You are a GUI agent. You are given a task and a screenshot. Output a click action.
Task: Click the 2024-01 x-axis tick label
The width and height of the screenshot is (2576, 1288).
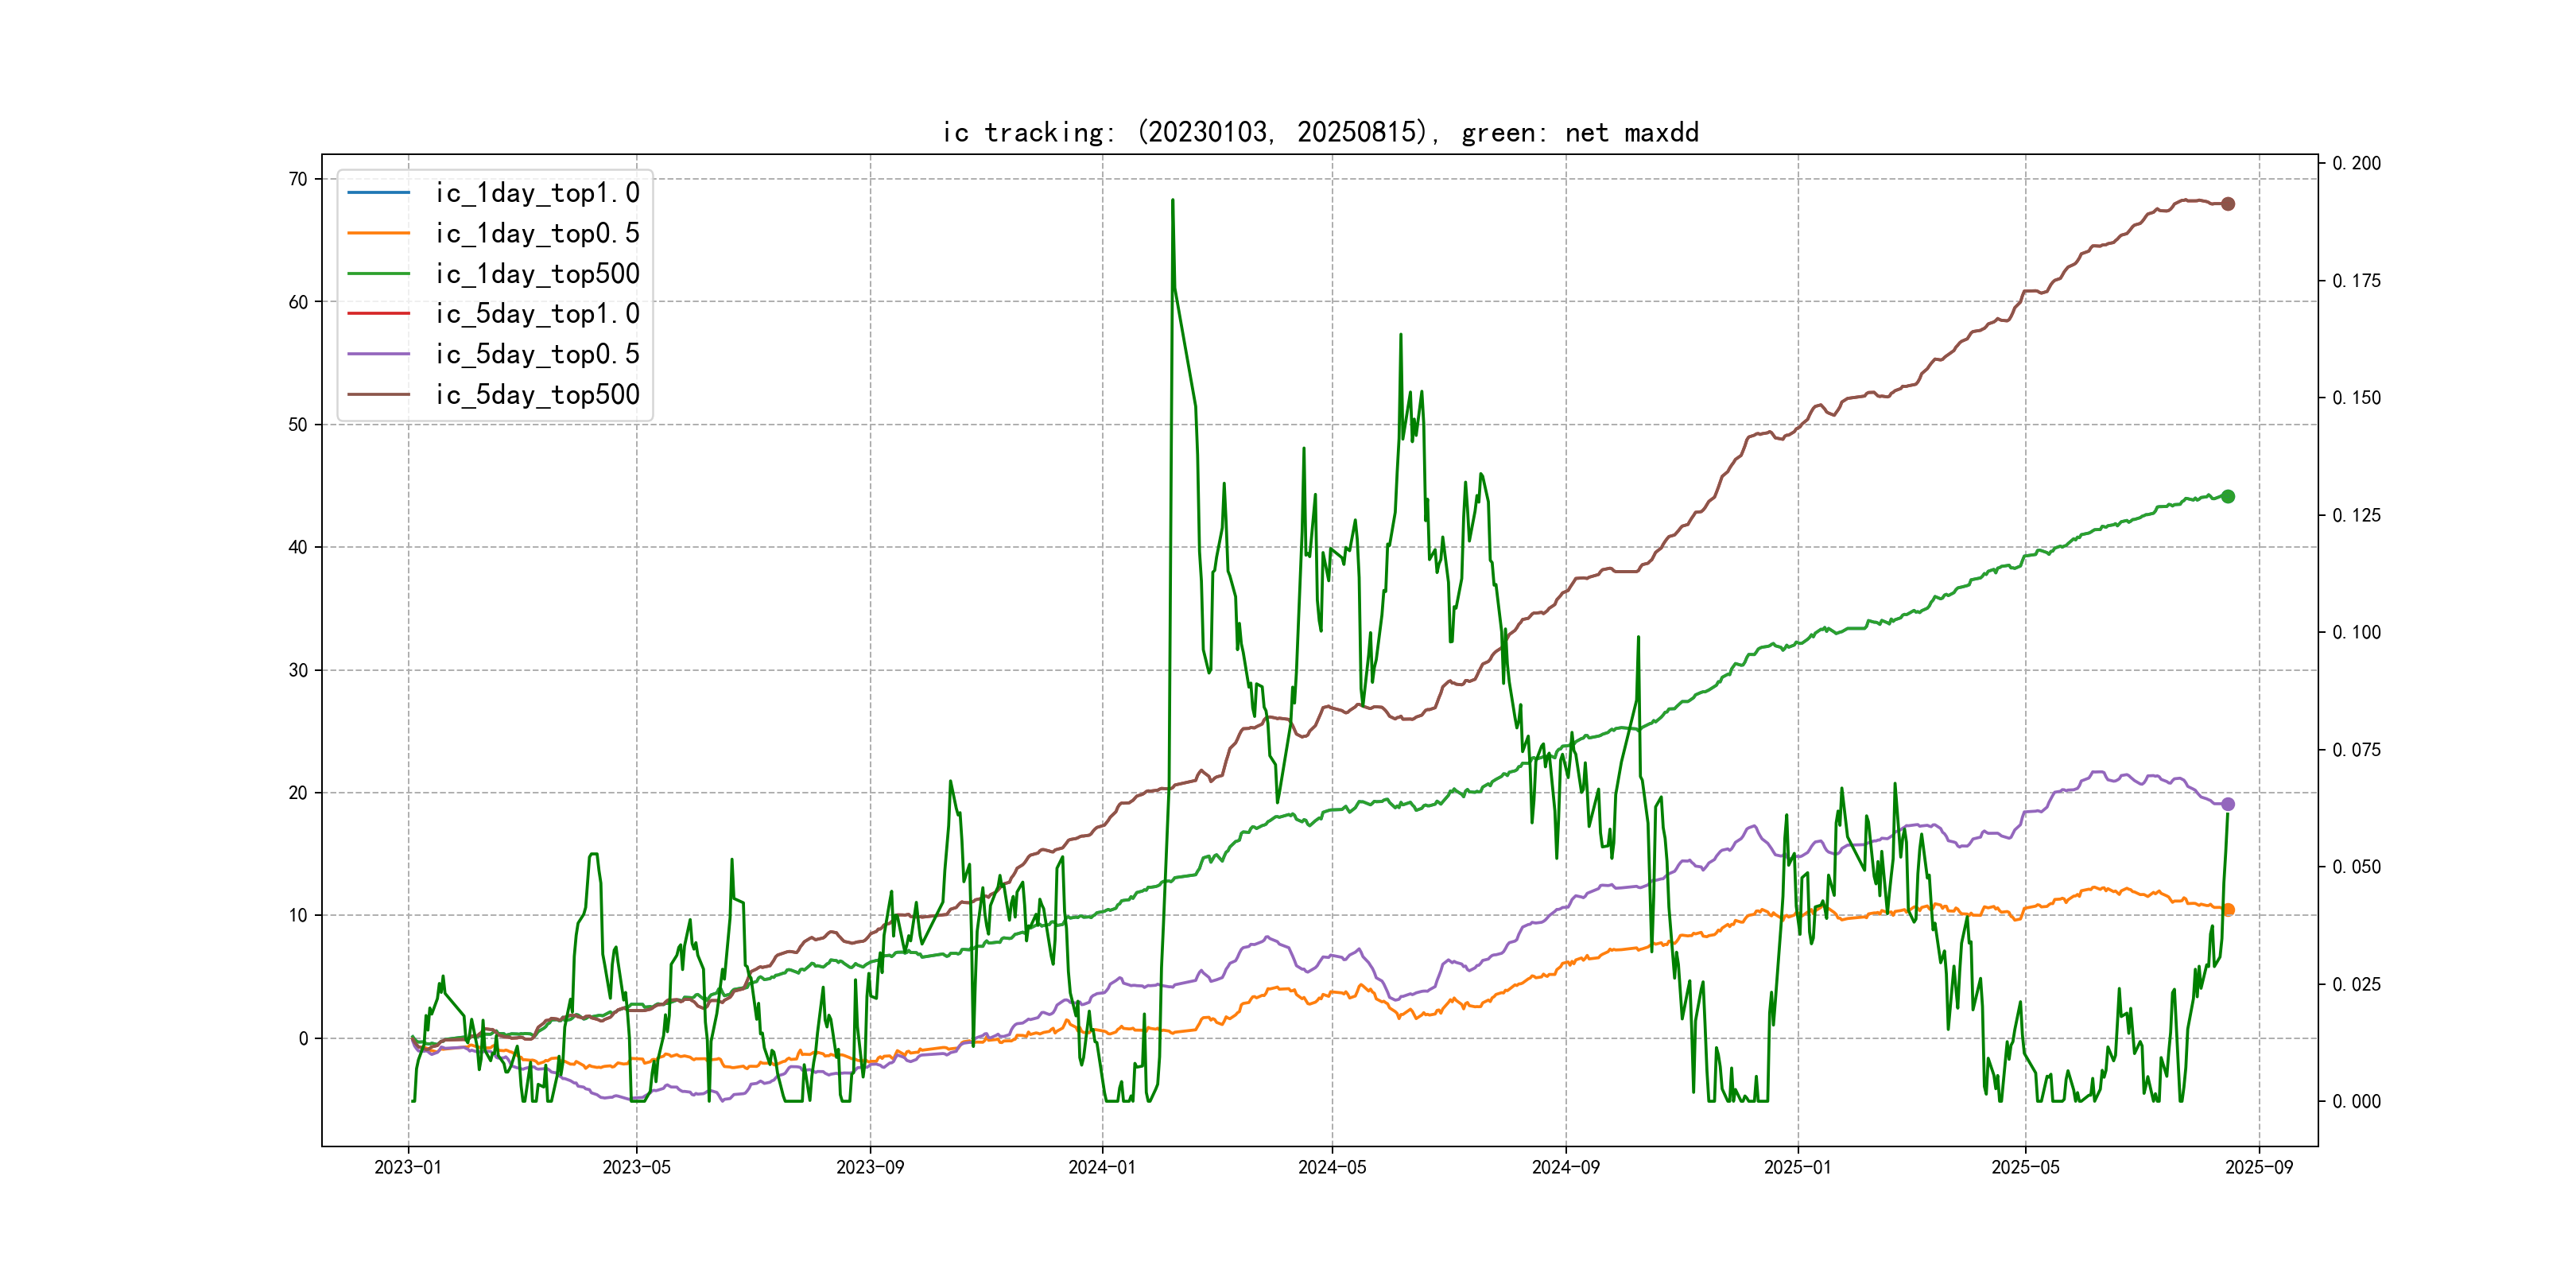click(1102, 1167)
